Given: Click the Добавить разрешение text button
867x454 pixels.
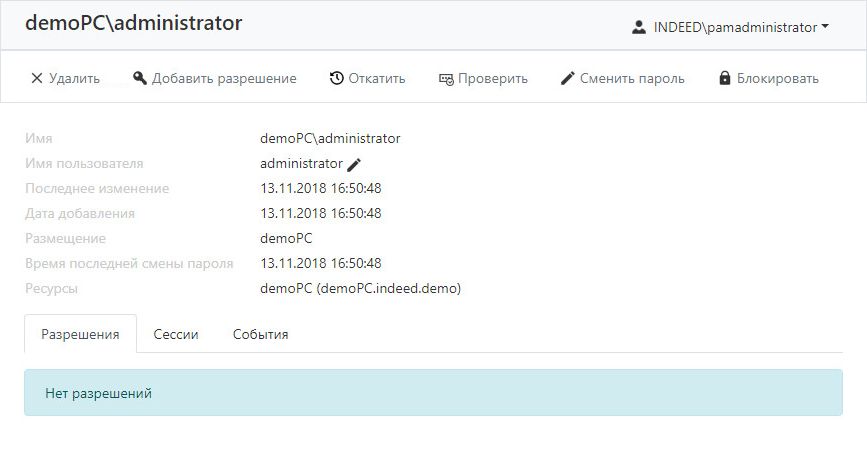Looking at the screenshot, I should click(x=224, y=79).
